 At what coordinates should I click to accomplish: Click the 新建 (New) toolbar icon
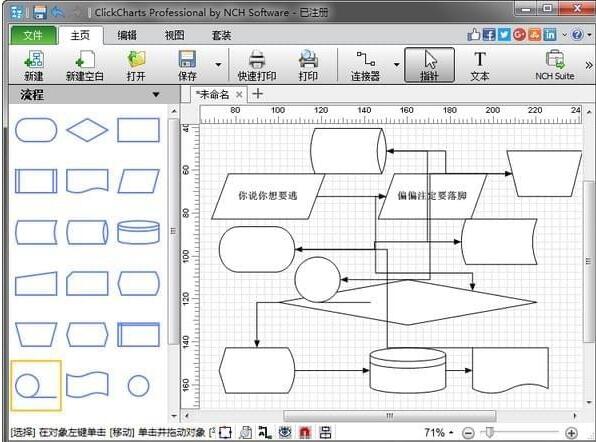coord(34,65)
